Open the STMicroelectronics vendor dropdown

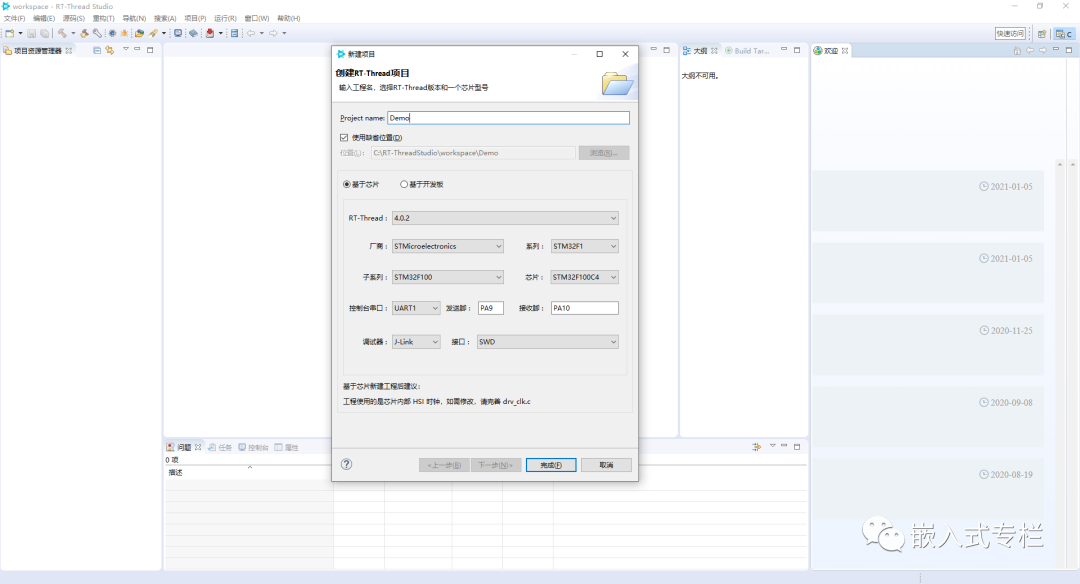coord(448,246)
